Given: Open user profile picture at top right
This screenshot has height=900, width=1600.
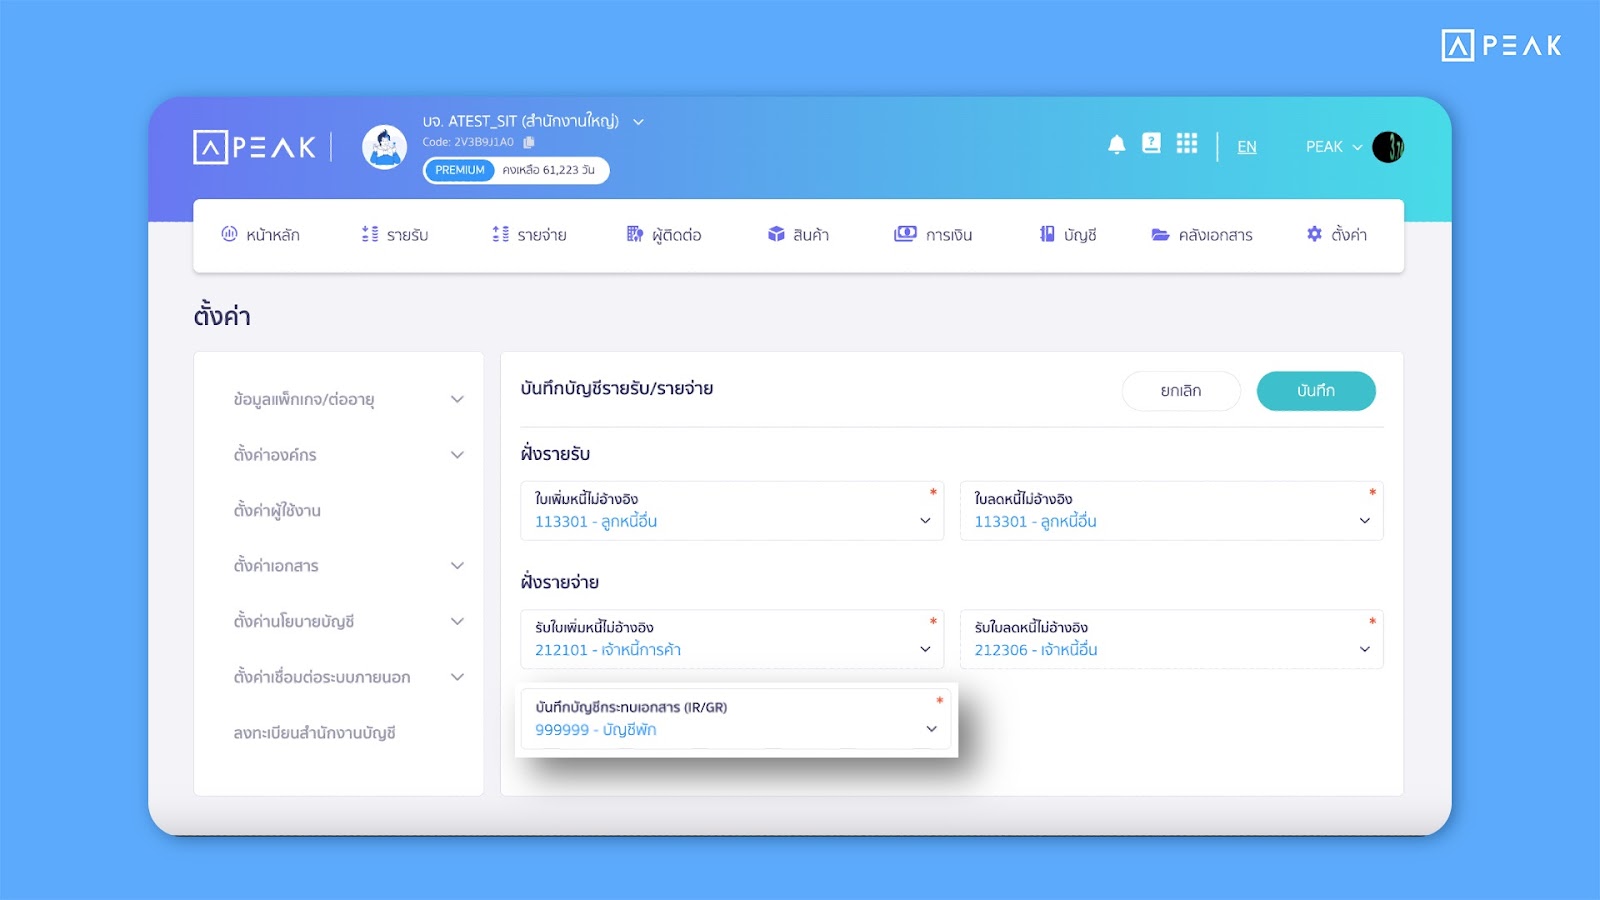Looking at the screenshot, I should click(1387, 147).
